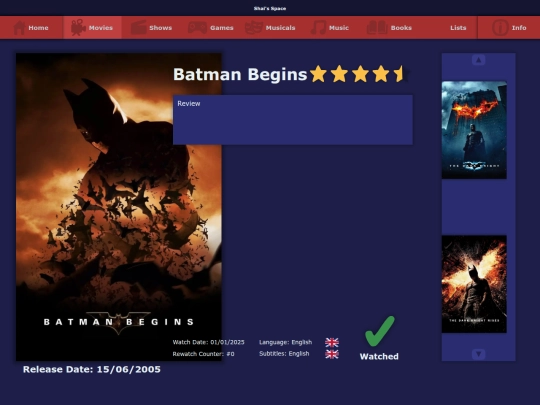Click the up arrow on the related movies list
Viewport: 540px width, 405px height.
pyautogui.click(x=478, y=60)
